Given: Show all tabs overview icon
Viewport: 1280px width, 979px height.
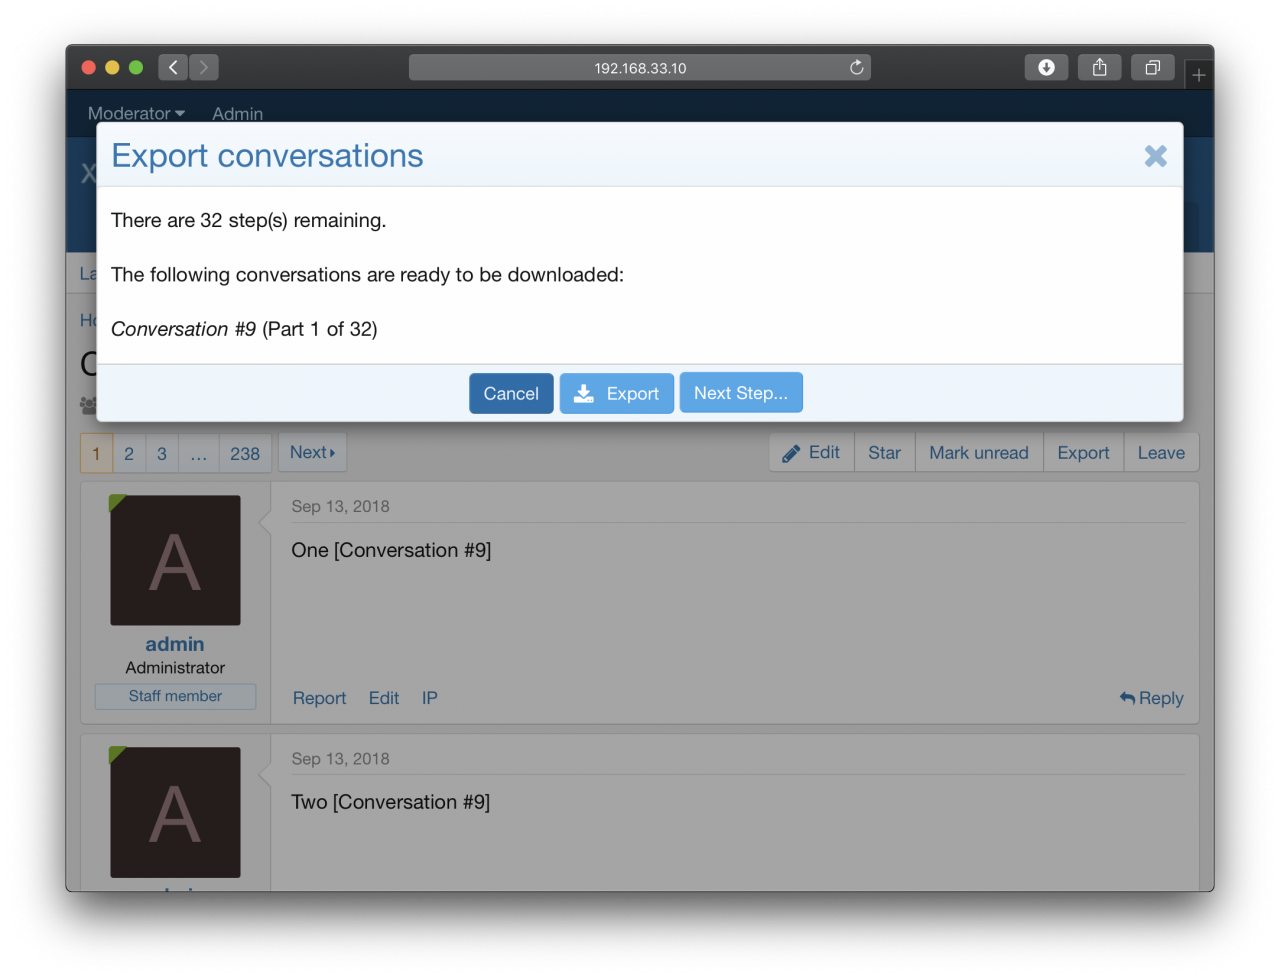Looking at the screenshot, I should click(1152, 68).
